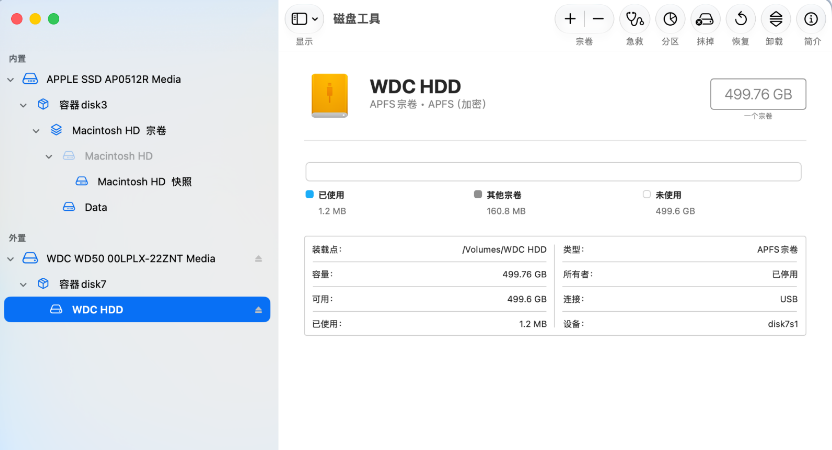Click the 连接 value USB

point(789,299)
